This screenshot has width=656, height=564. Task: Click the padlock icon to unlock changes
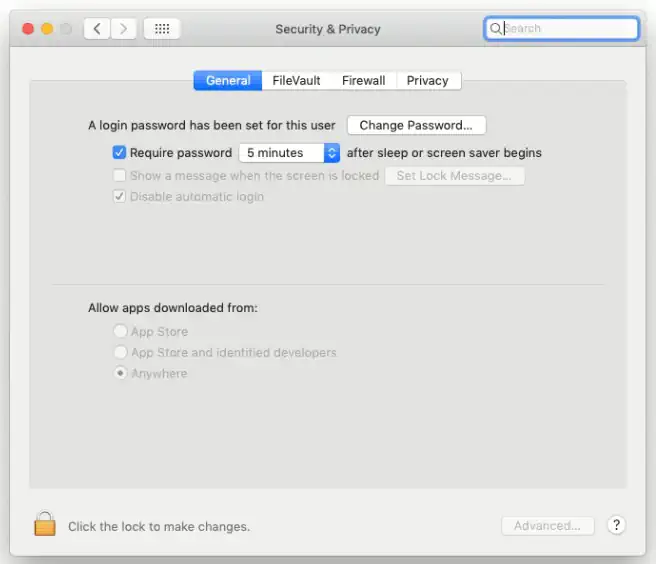(44, 524)
